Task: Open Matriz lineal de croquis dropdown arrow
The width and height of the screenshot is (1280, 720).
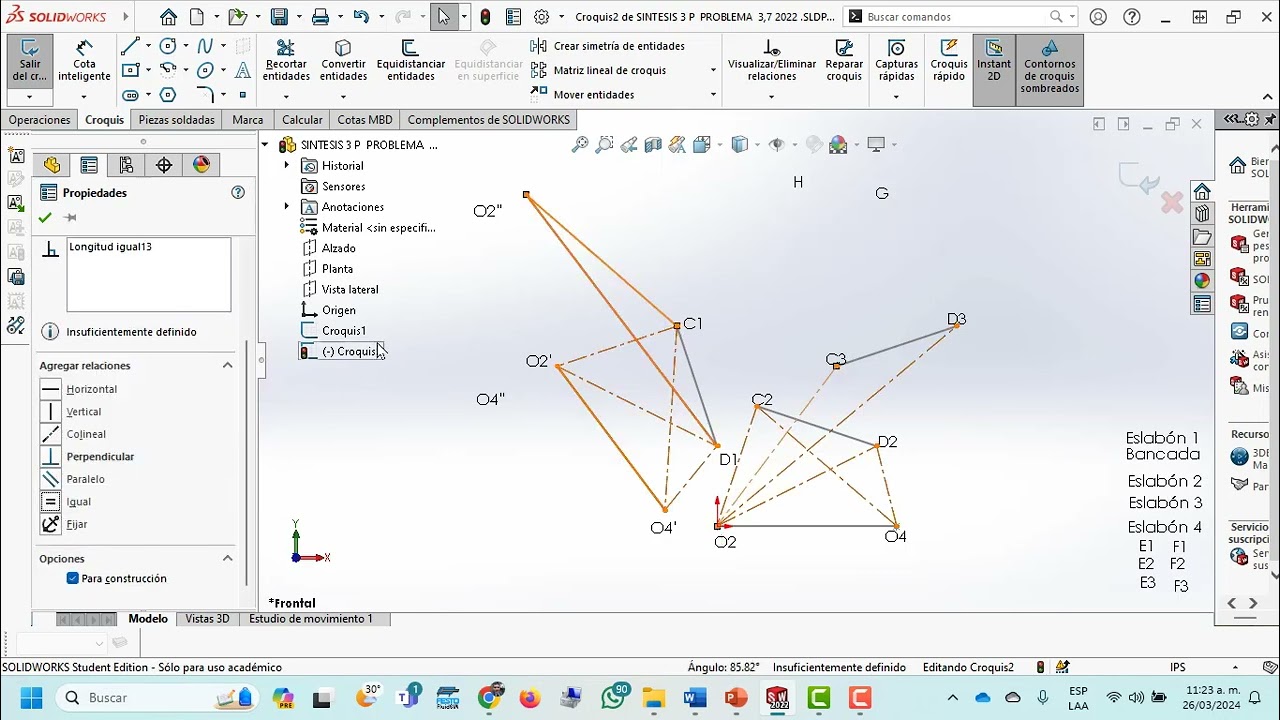Action: [x=713, y=70]
